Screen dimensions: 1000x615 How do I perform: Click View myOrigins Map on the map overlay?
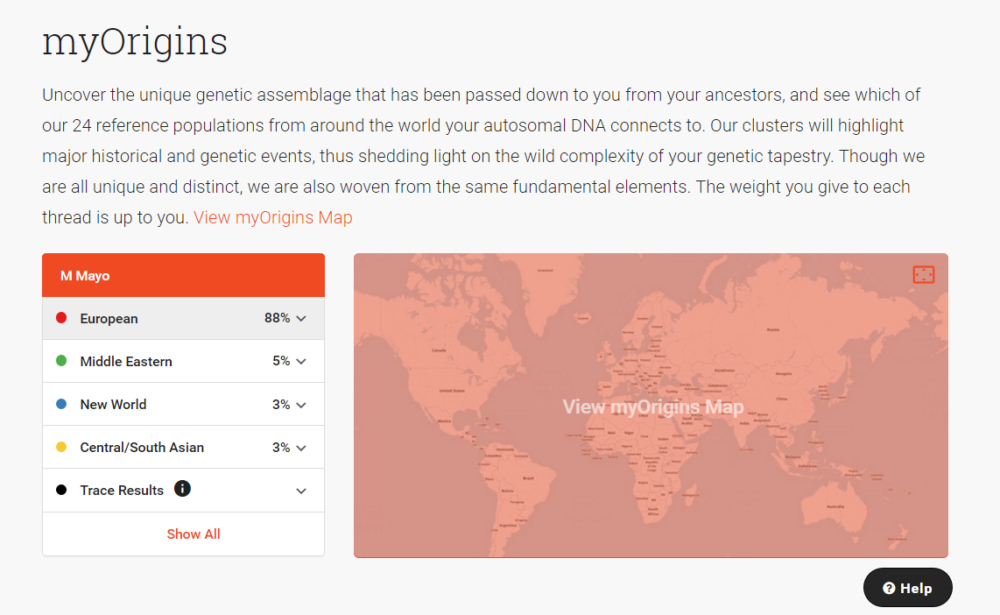651,407
